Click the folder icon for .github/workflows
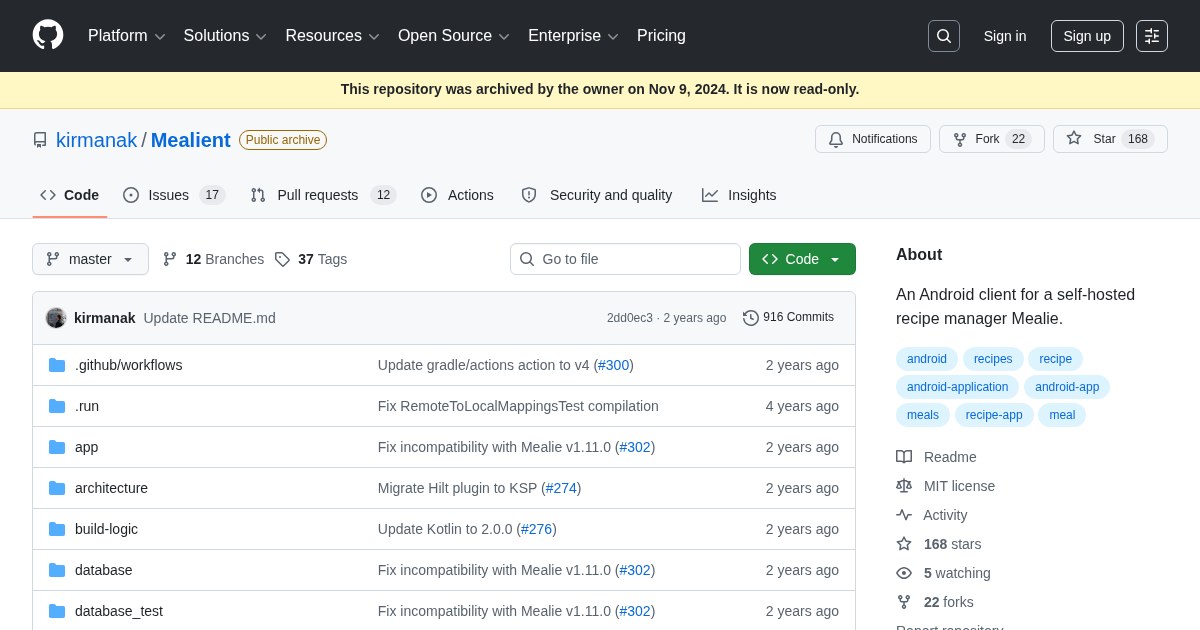The width and height of the screenshot is (1200, 630). (57, 365)
